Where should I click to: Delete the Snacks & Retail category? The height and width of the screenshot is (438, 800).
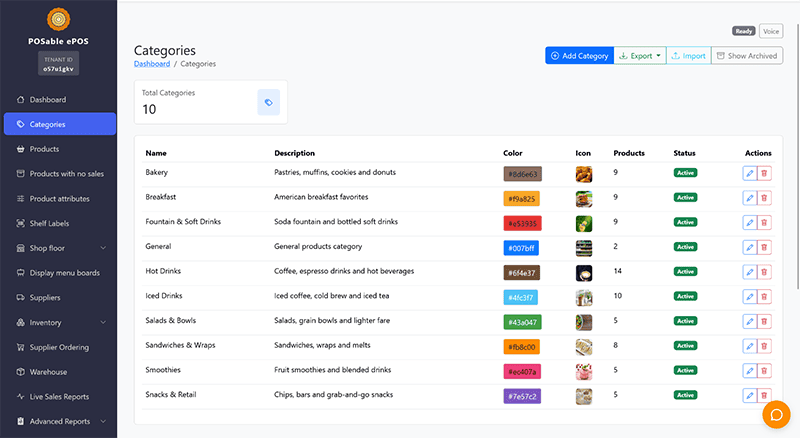click(764, 396)
